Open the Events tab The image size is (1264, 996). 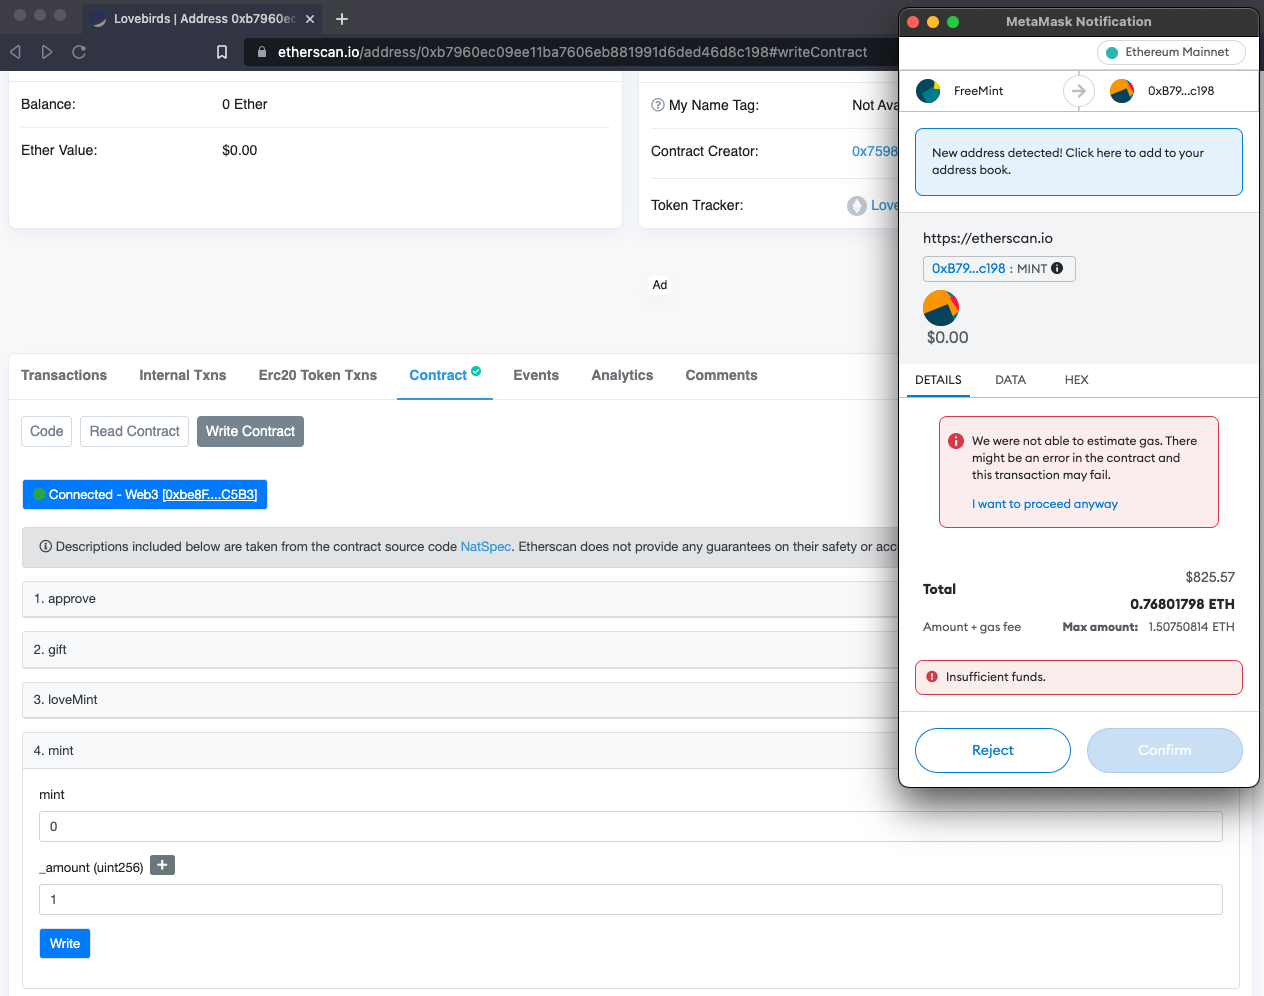pos(536,375)
